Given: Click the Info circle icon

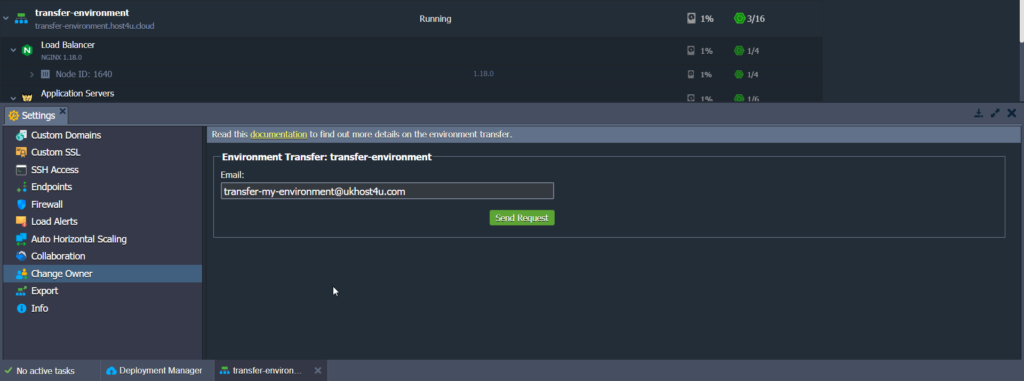Looking at the screenshot, I should click(x=22, y=308).
